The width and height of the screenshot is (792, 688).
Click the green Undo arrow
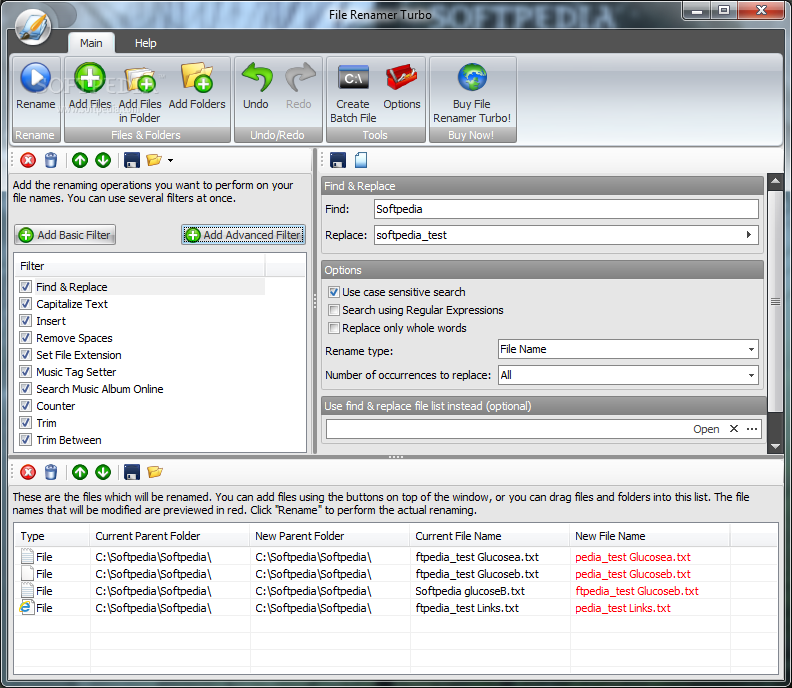pyautogui.click(x=257, y=77)
